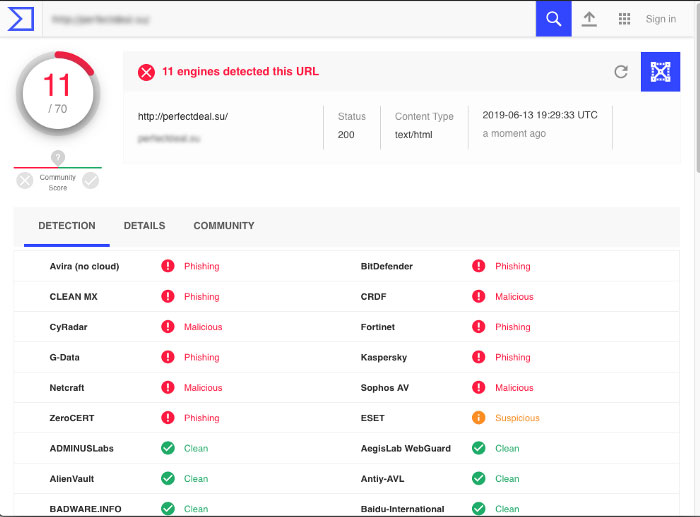Image resolution: width=700 pixels, height=517 pixels.
Task: Click the CLEAN MX alert icon
Action: click(x=168, y=296)
